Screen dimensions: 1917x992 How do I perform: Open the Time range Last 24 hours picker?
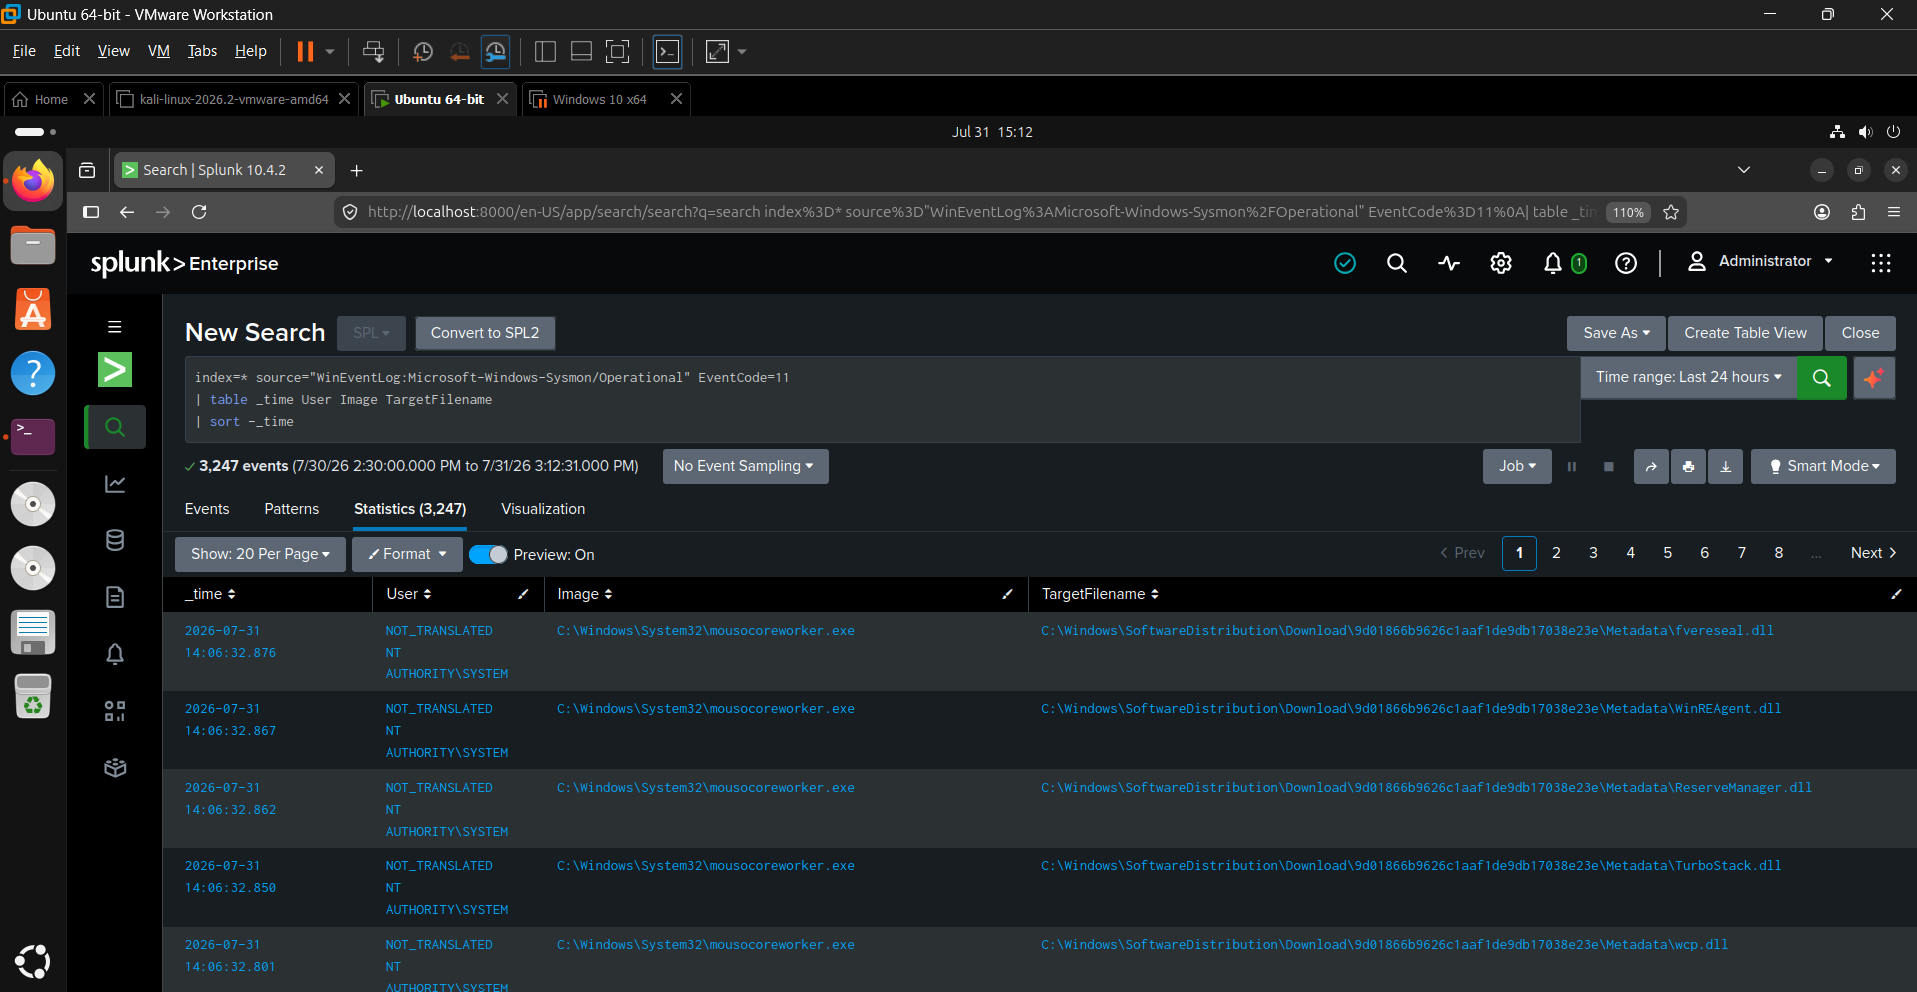pos(1689,378)
